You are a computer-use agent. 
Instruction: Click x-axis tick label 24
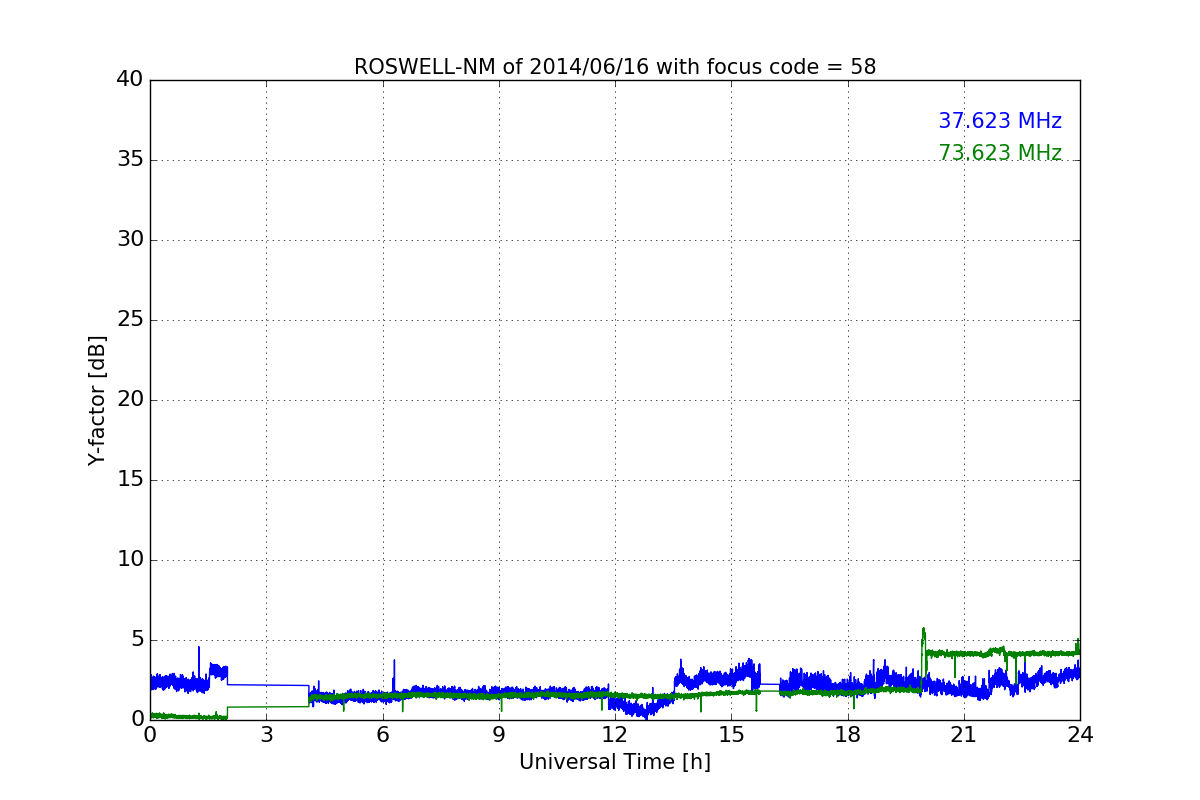coord(1080,735)
